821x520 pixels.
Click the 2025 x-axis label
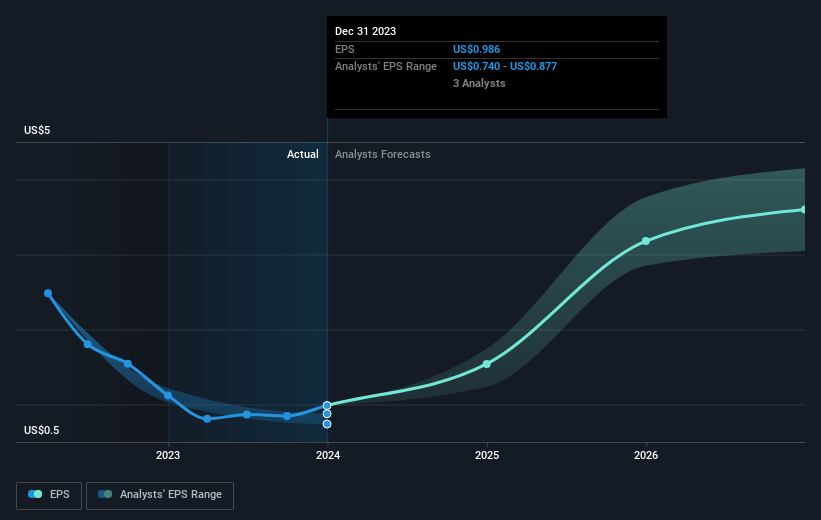tap(487, 455)
